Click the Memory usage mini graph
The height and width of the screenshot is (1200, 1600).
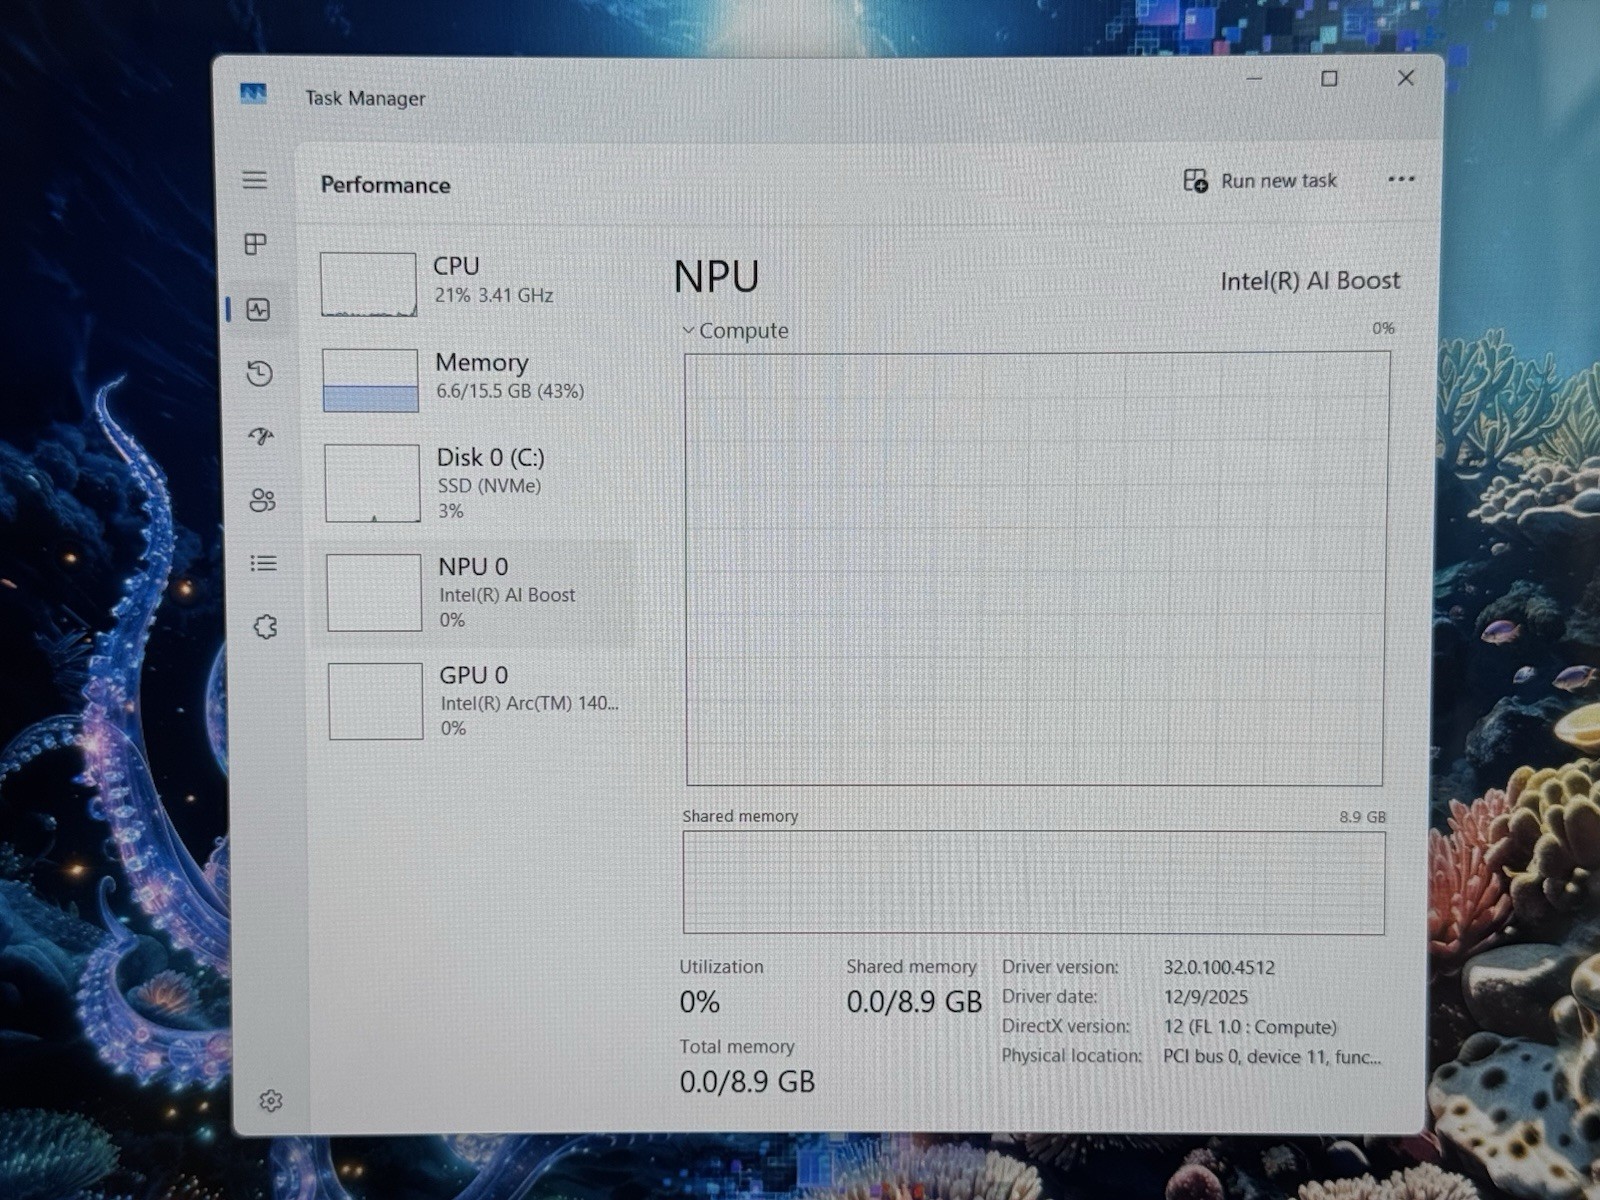coord(370,380)
